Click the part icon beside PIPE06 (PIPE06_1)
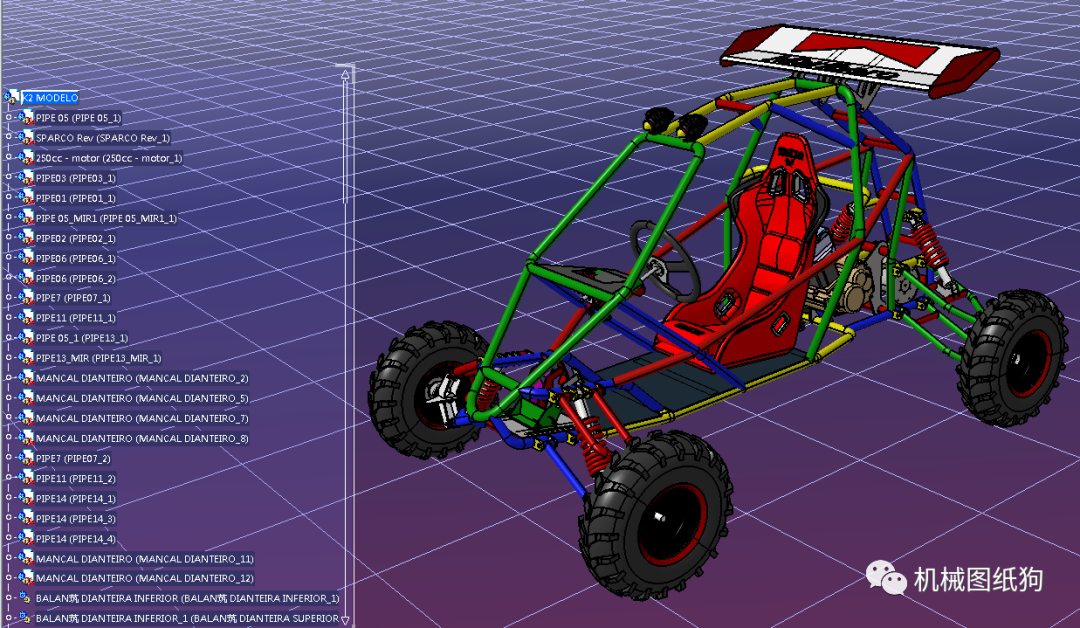The image size is (1080, 628). click(x=25, y=258)
